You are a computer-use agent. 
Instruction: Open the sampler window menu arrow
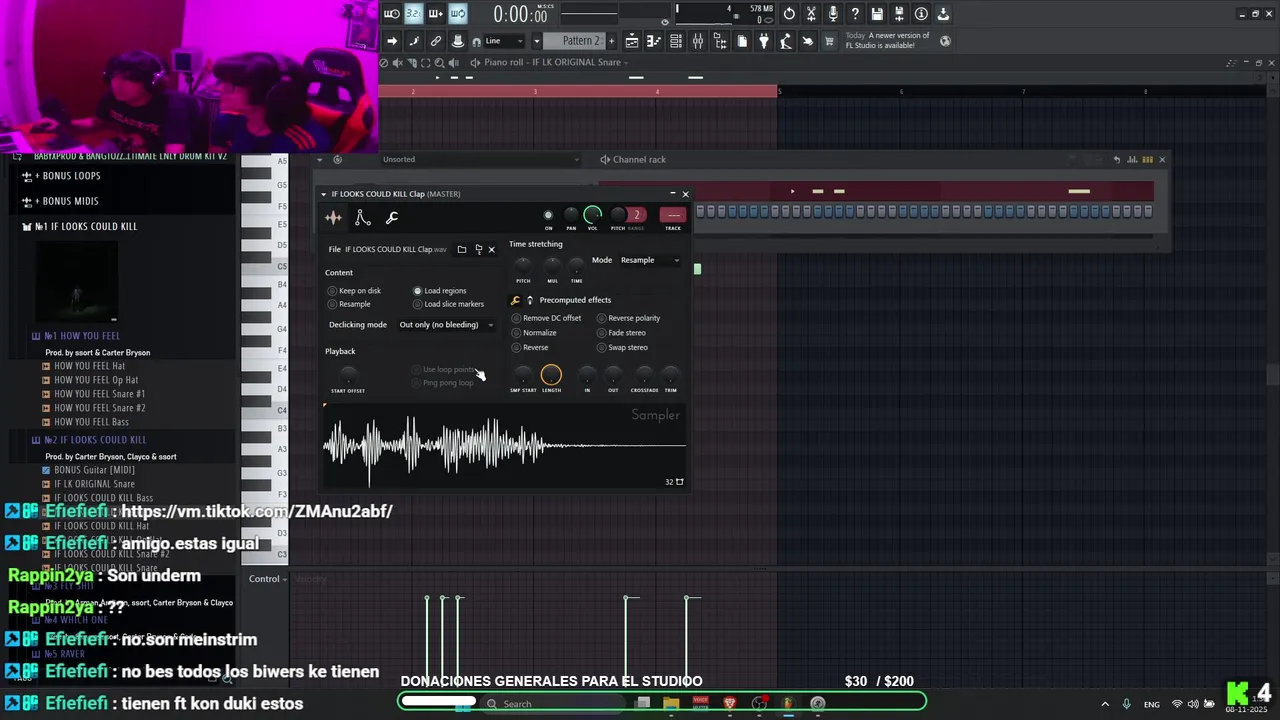pyautogui.click(x=324, y=194)
